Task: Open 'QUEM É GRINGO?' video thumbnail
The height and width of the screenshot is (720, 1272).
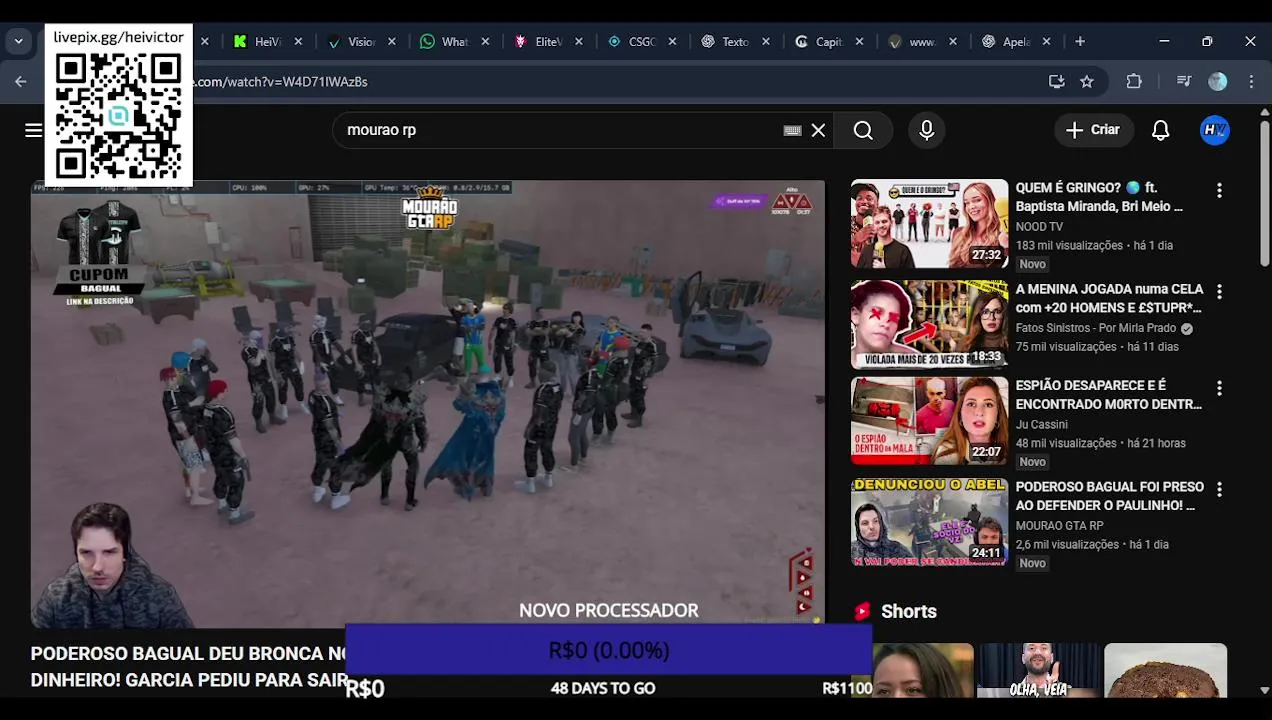Action: [x=929, y=224]
